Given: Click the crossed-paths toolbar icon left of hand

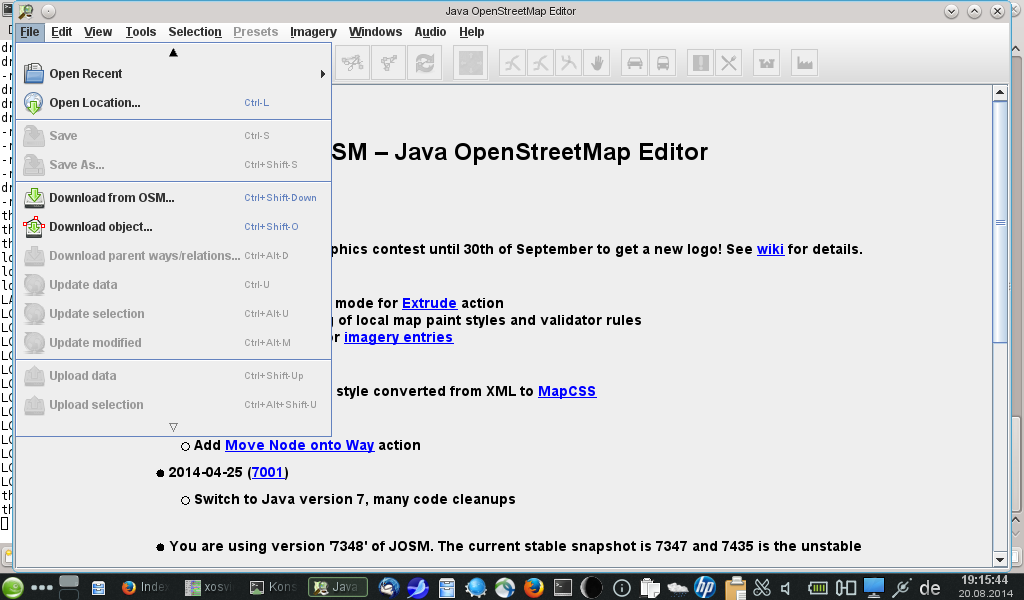Looking at the screenshot, I should [568, 63].
